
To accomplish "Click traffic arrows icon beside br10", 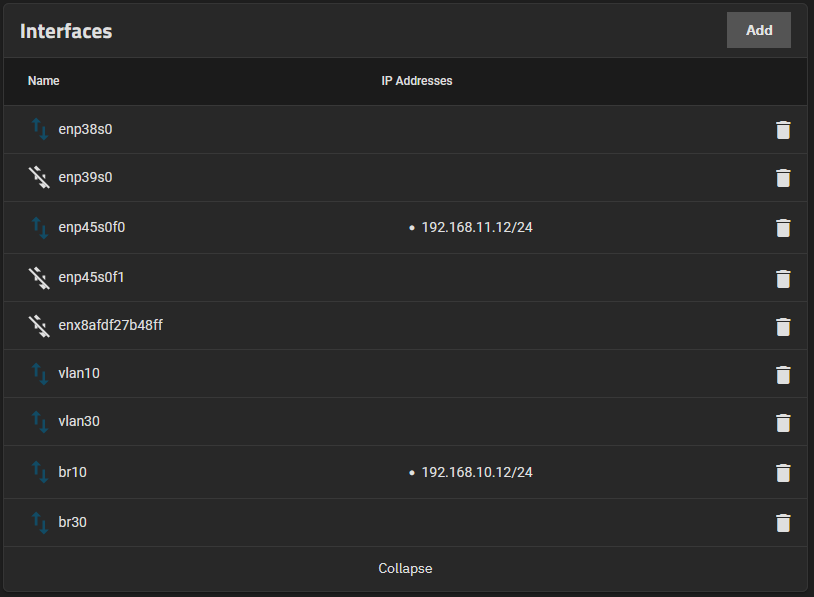I will pos(39,472).
